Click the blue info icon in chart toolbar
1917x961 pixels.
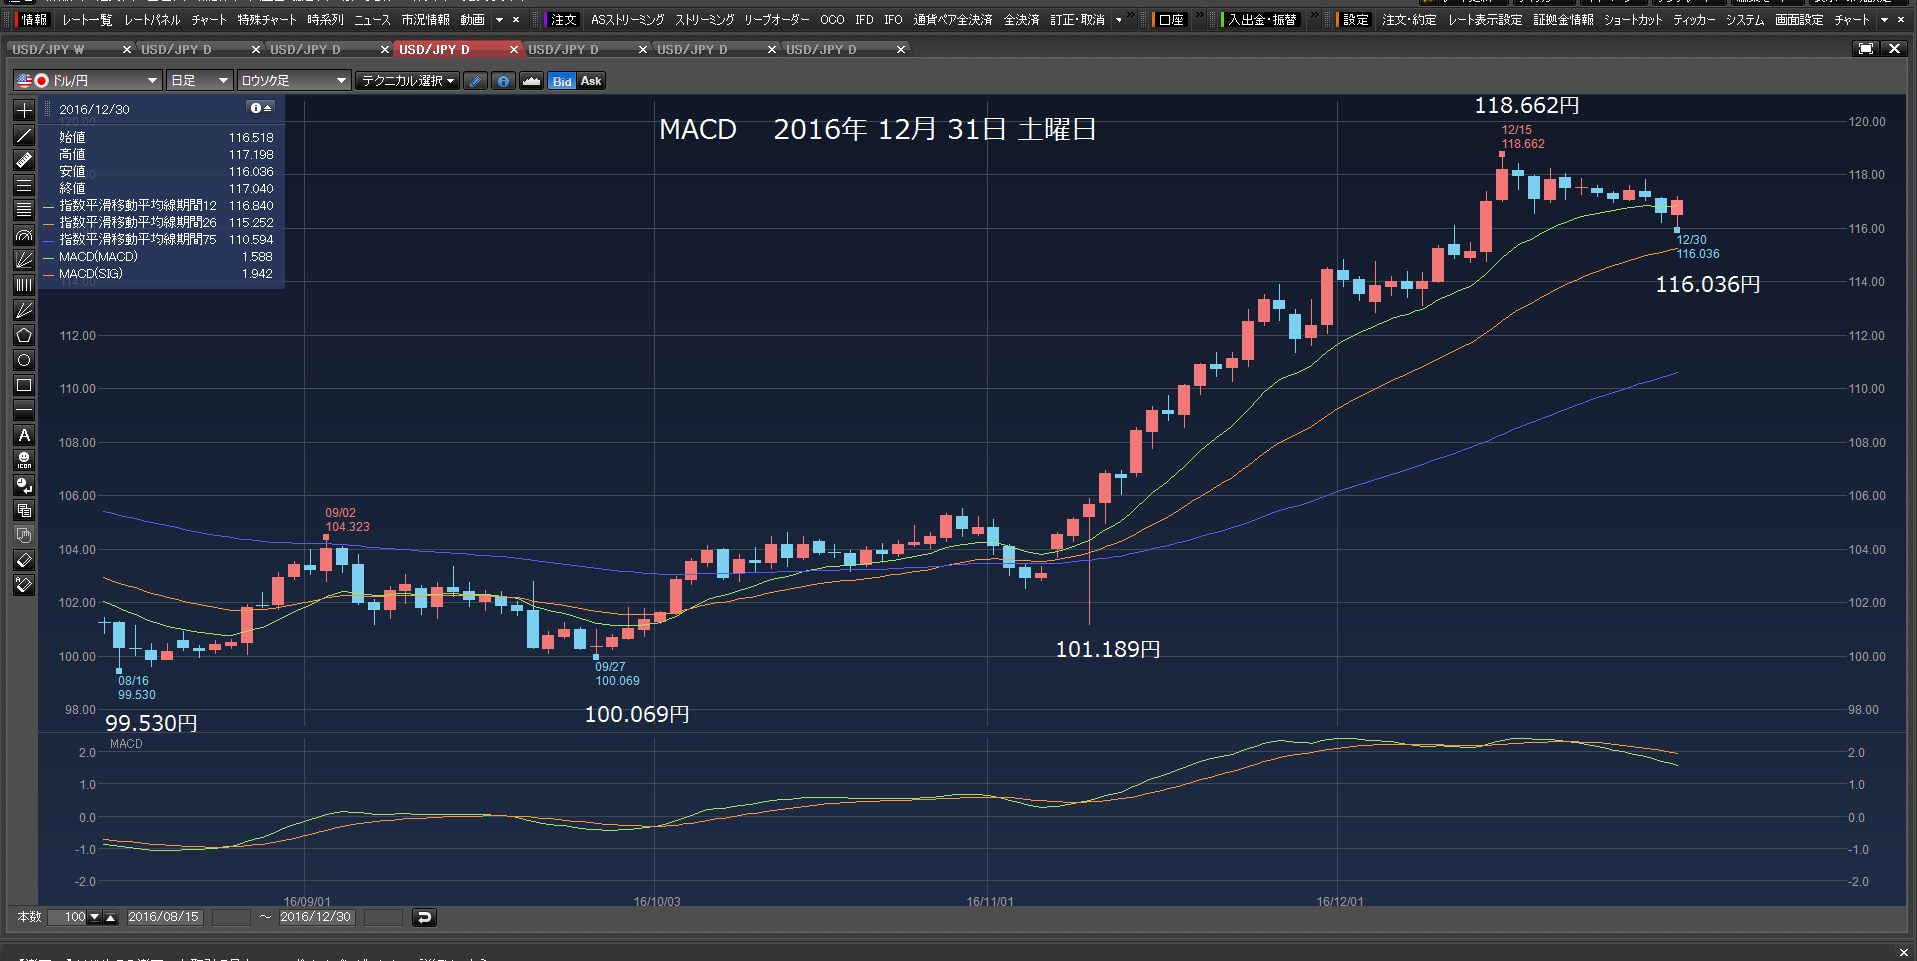coord(503,81)
